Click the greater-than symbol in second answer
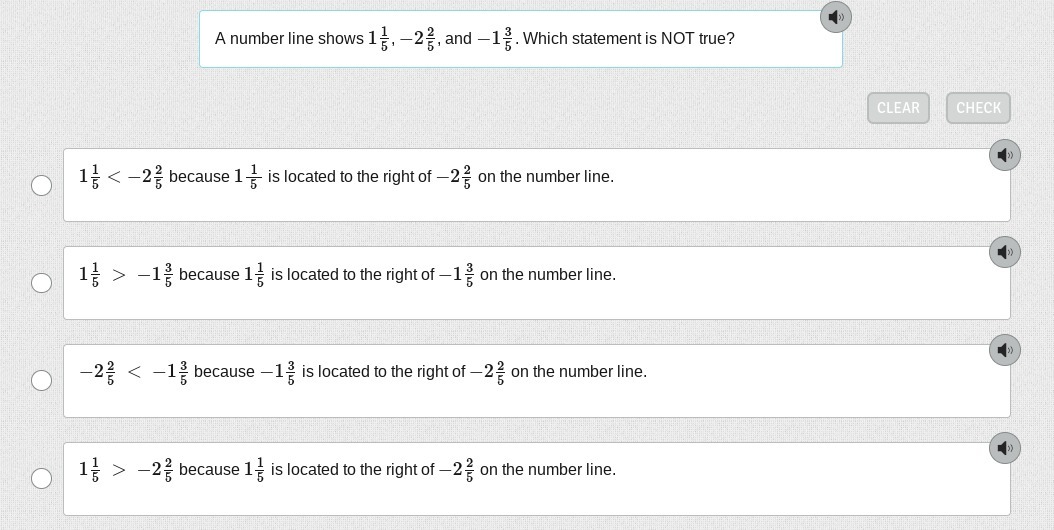Viewport: 1054px width, 530px height. coord(119,275)
